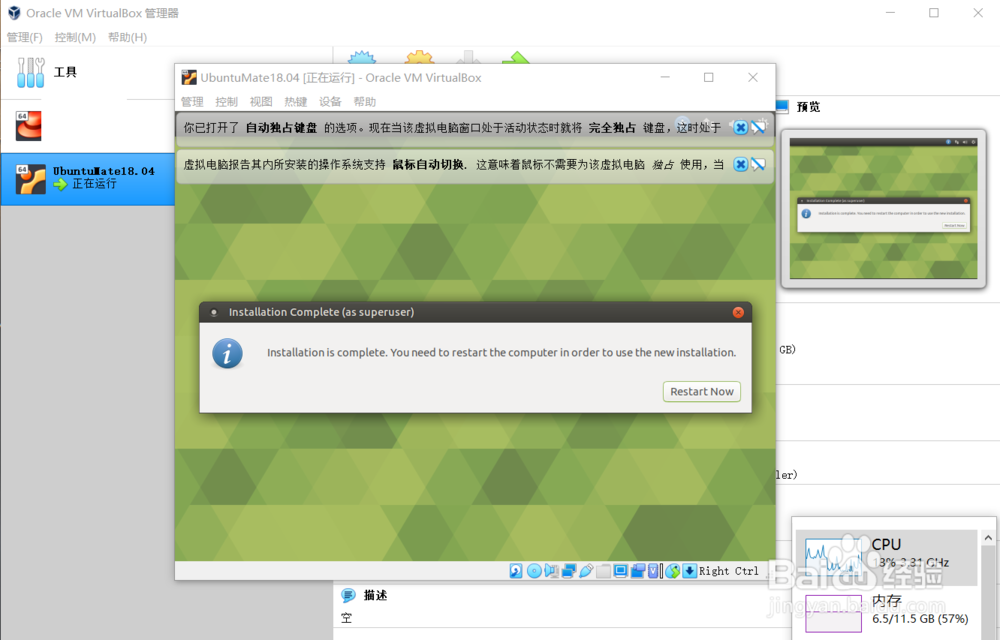
Task: Click the network adapters icon in VM status bar
Action: 569,571
